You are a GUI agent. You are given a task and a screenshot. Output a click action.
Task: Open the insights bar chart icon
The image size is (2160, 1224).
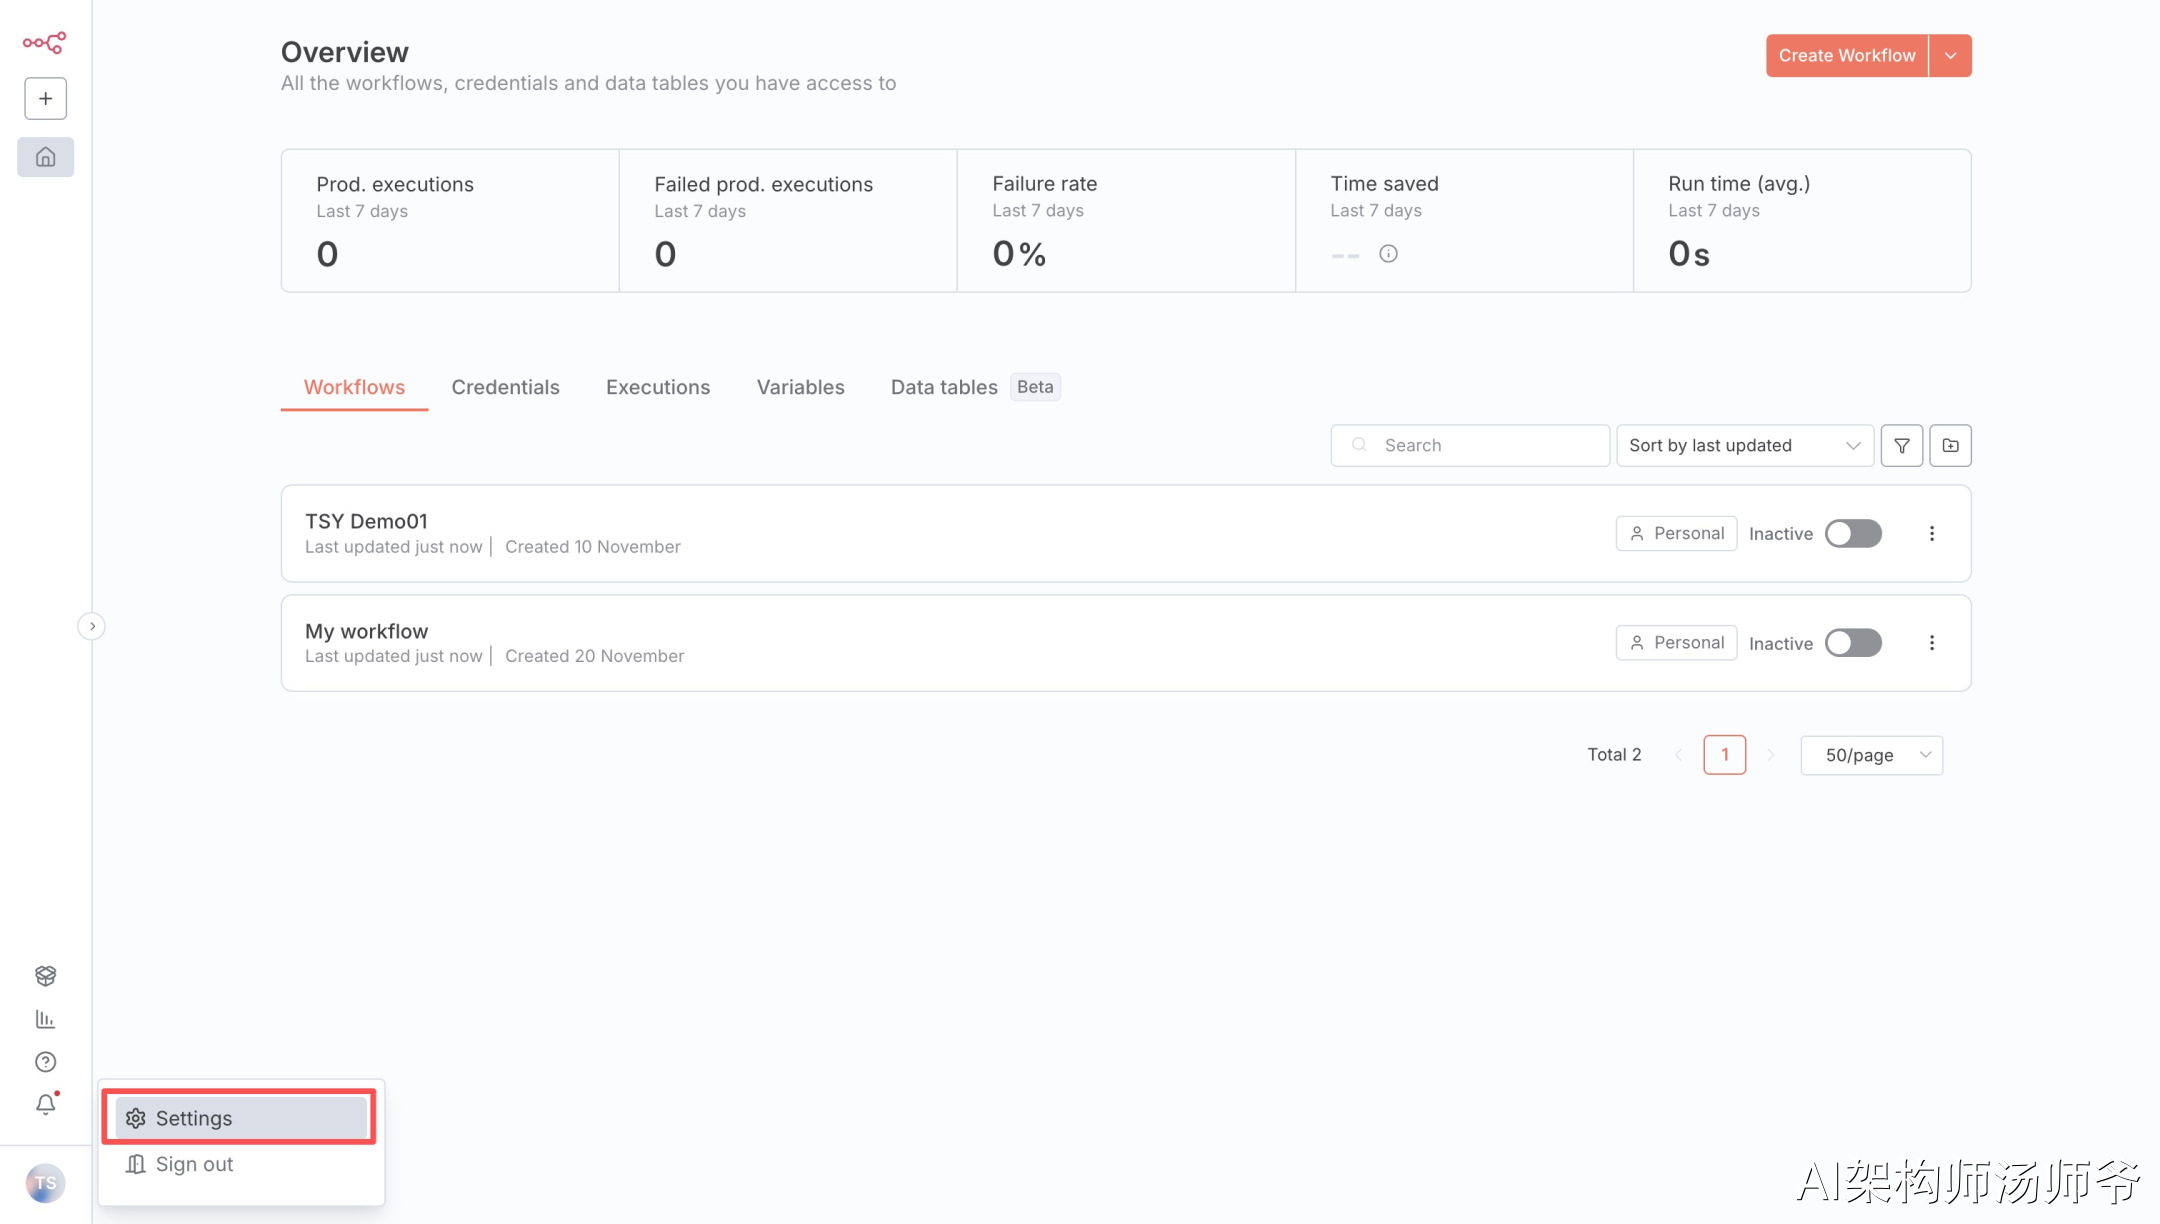tap(45, 1019)
